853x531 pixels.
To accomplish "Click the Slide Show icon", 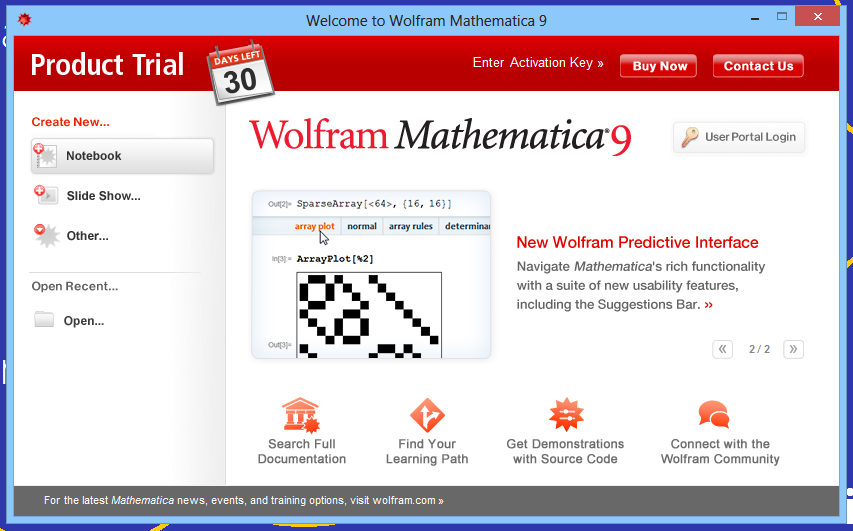I will click(x=46, y=195).
